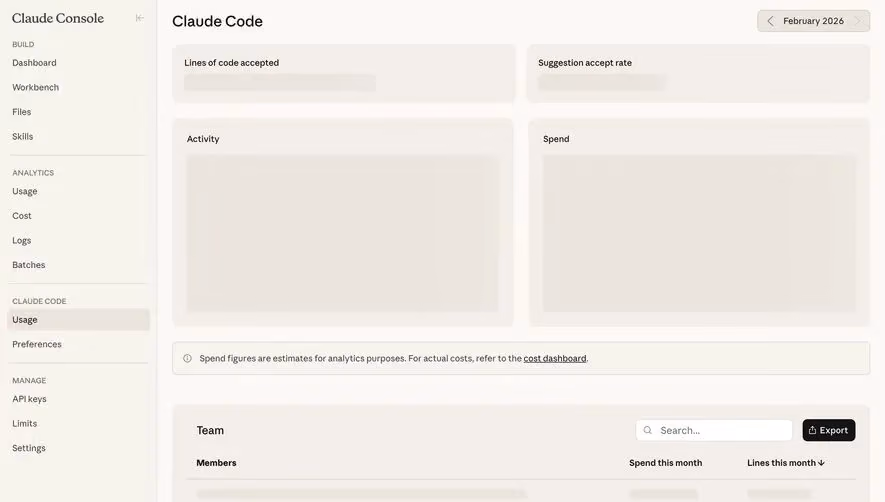The width and height of the screenshot is (885, 502).
Task: Click the February 2026 month label
Action: 813,21
